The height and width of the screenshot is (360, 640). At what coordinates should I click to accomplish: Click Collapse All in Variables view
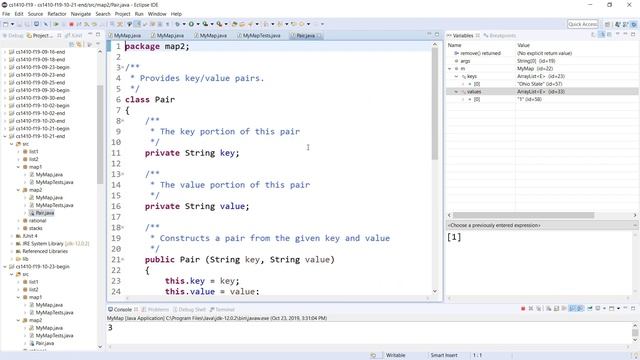coord(609,35)
